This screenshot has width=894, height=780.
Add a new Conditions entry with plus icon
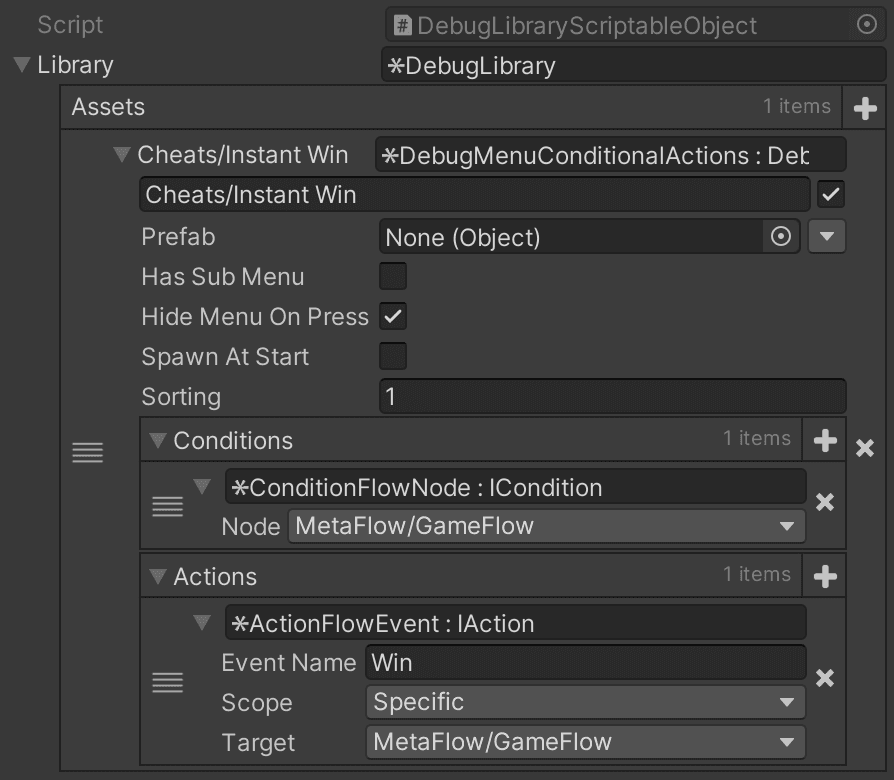coord(825,440)
